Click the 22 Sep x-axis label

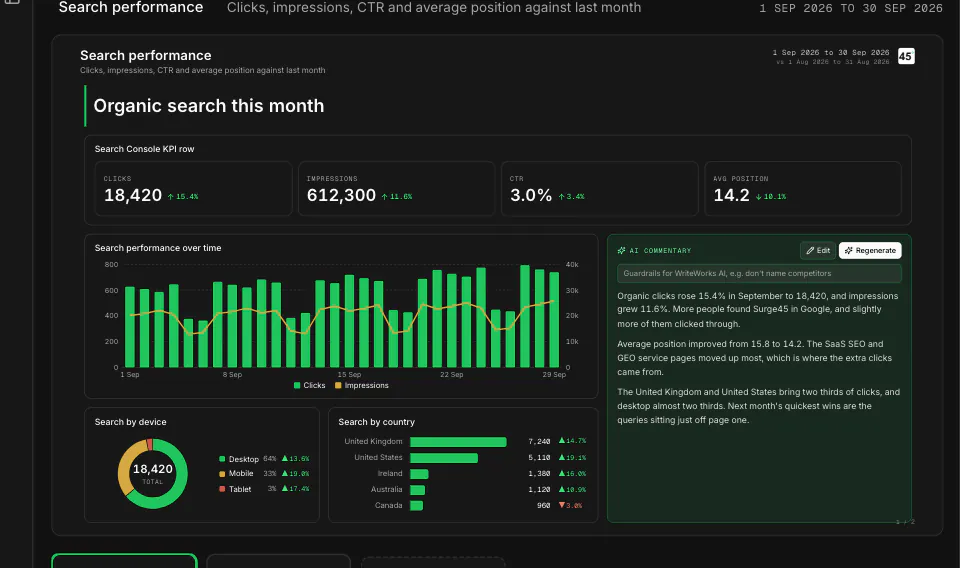pyautogui.click(x=452, y=375)
